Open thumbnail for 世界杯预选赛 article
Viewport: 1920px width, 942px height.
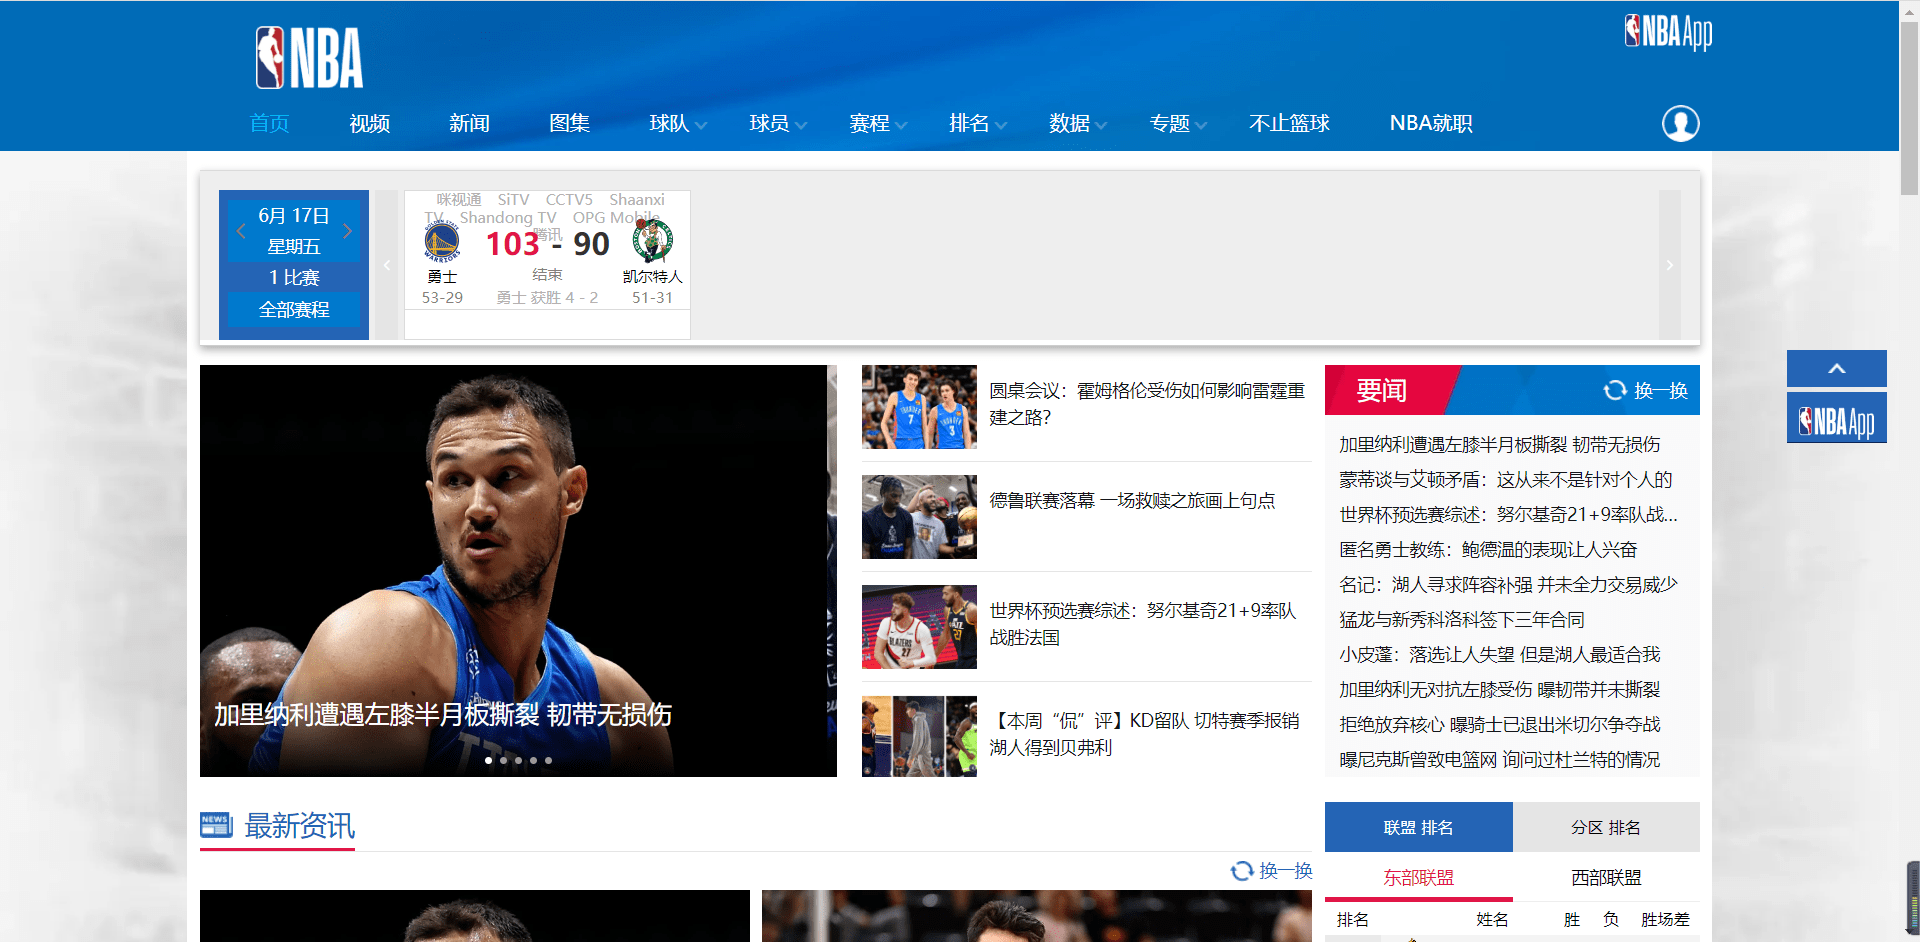[x=919, y=627]
